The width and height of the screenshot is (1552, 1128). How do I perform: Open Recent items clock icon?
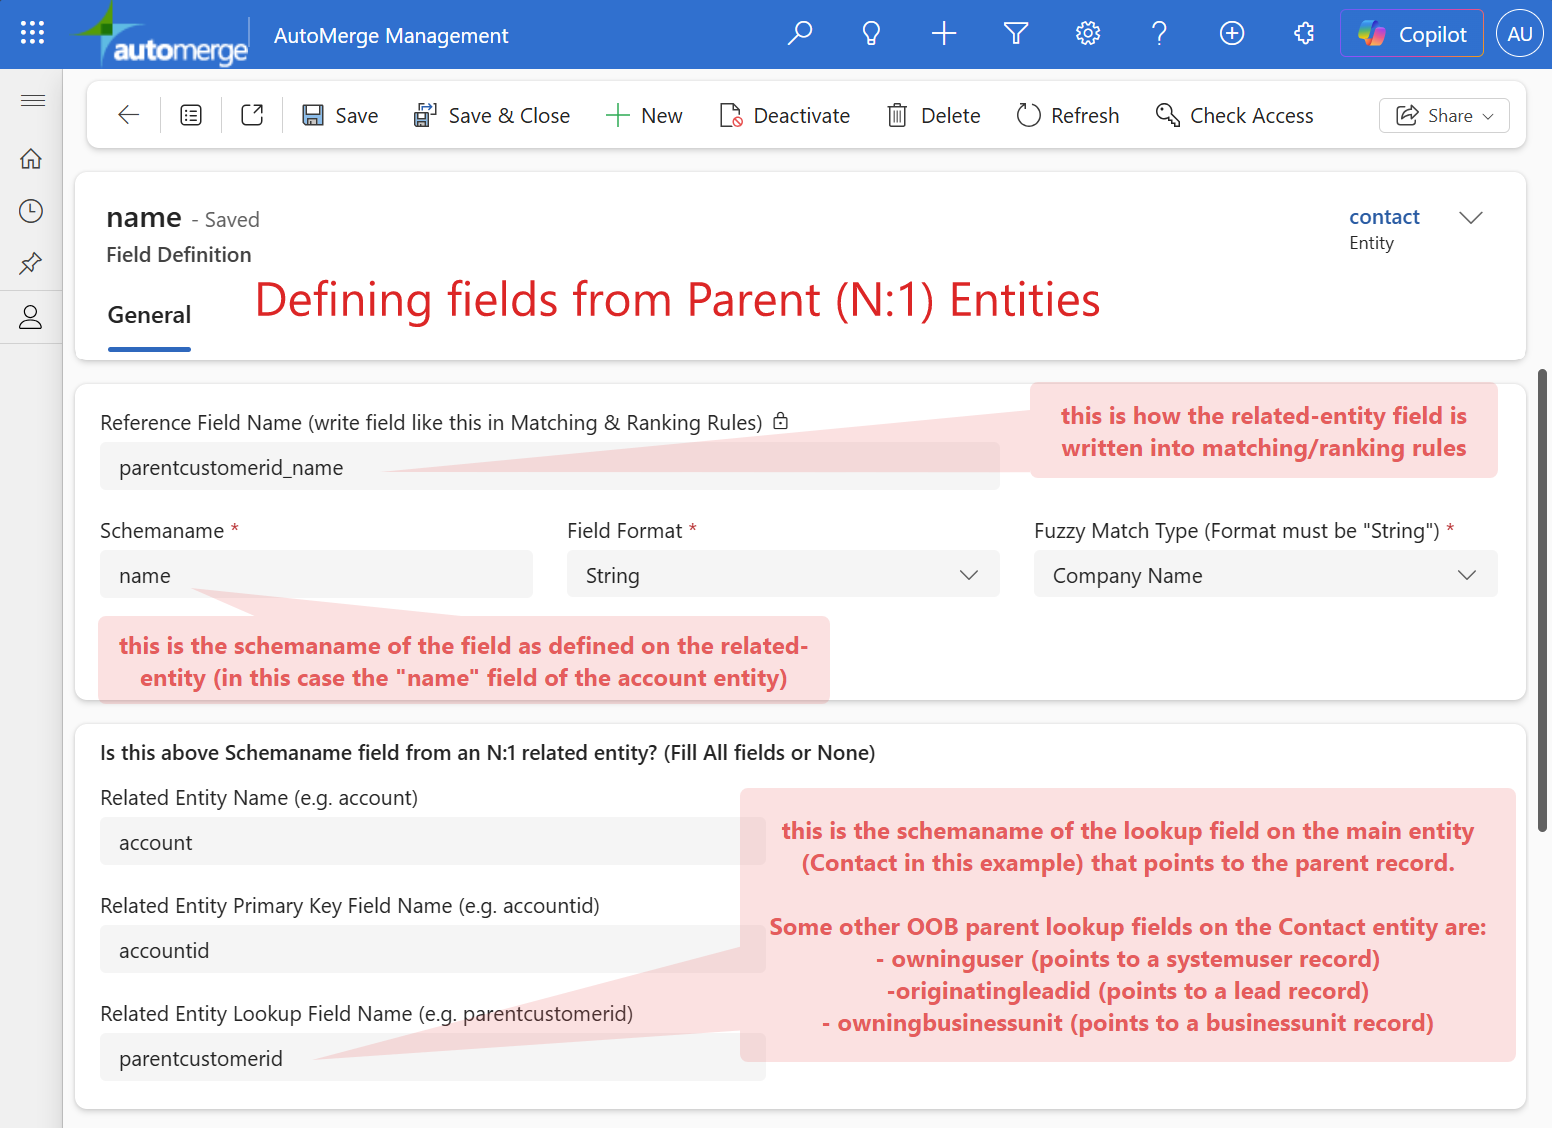click(31, 211)
